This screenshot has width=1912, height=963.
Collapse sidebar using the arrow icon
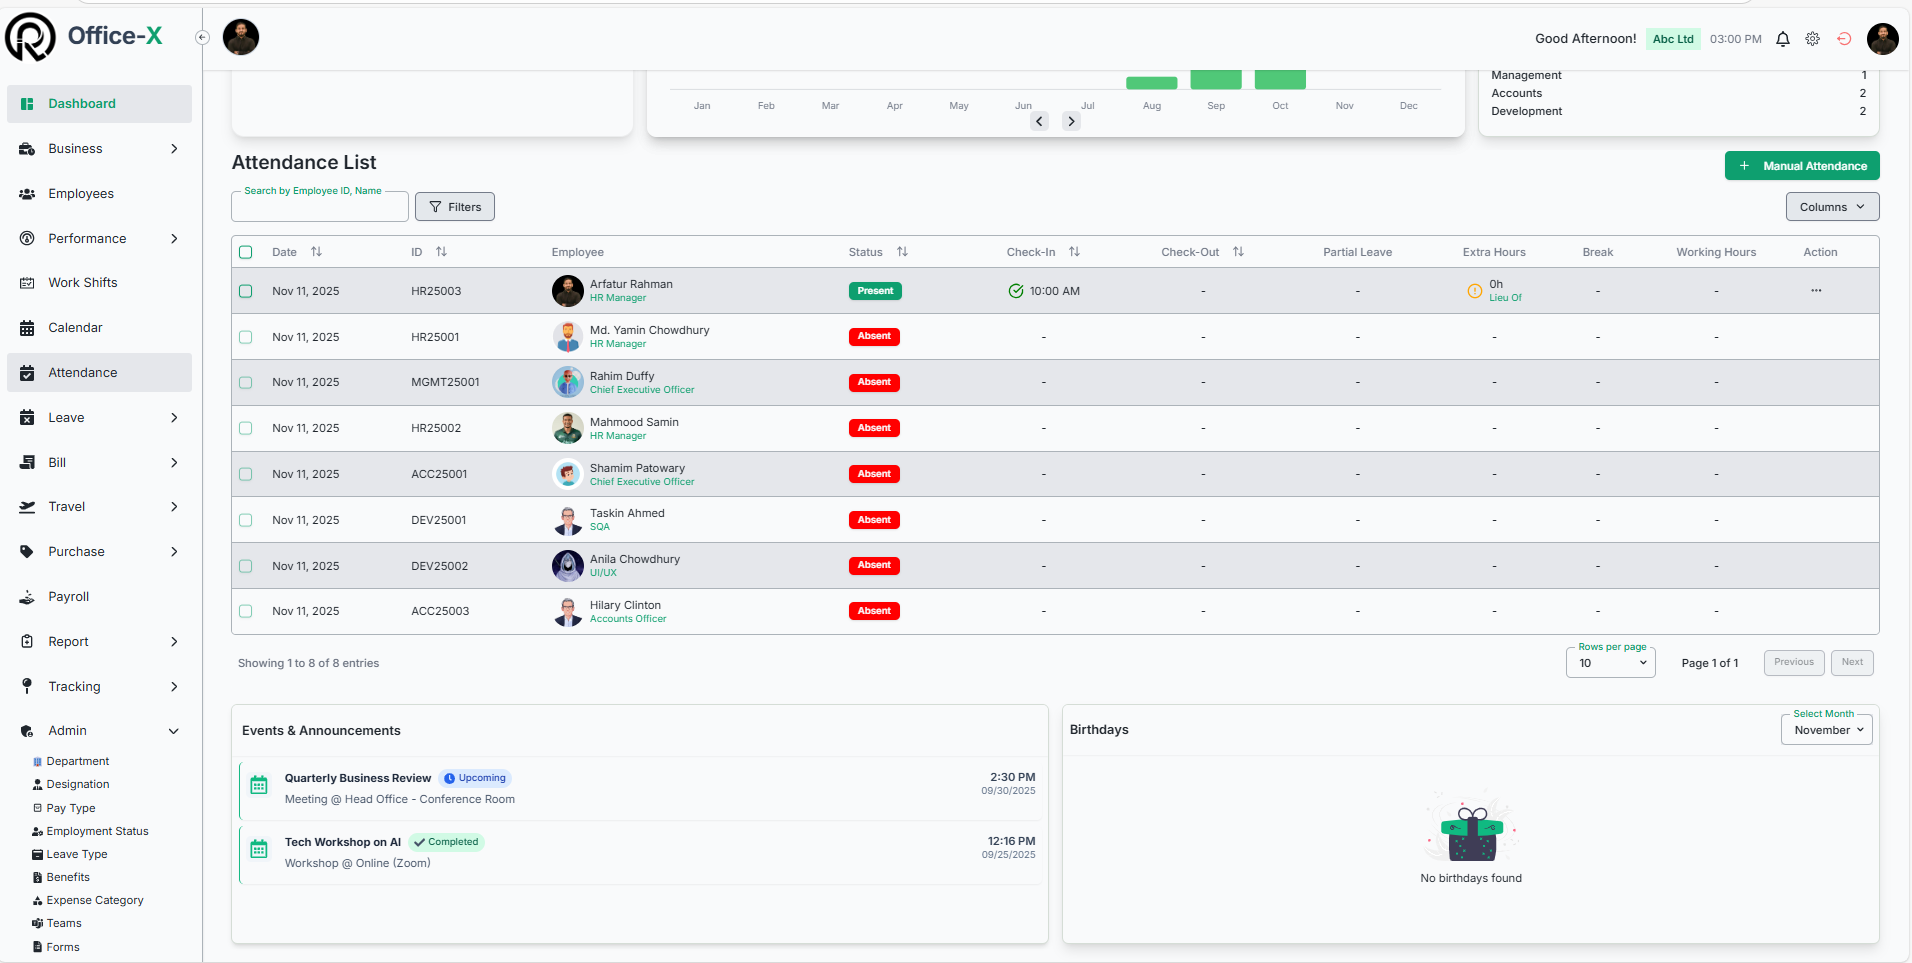(202, 38)
